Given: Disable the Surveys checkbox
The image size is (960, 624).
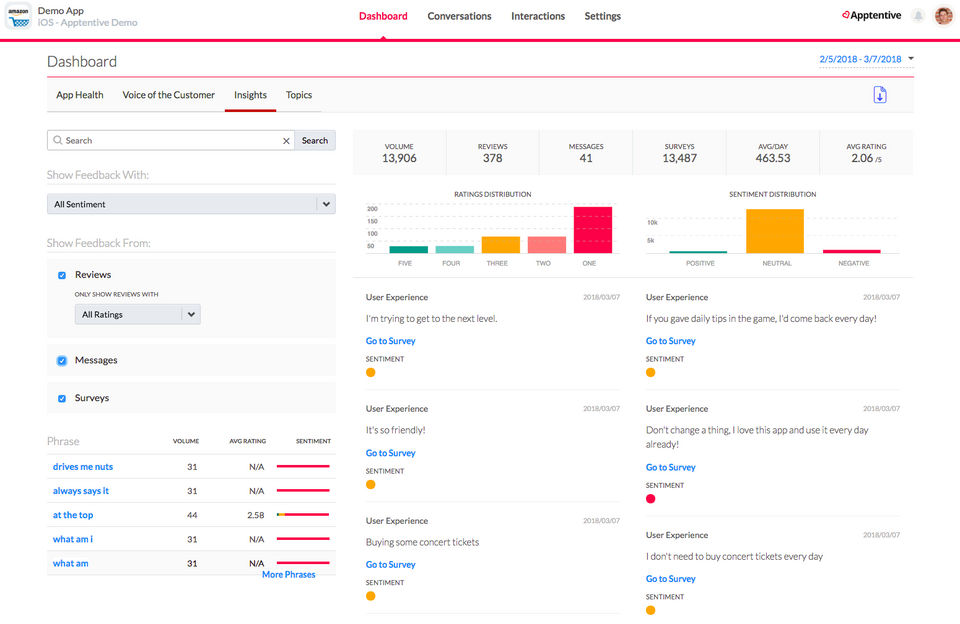Looking at the screenshot, I should click(x=62, y=398).
